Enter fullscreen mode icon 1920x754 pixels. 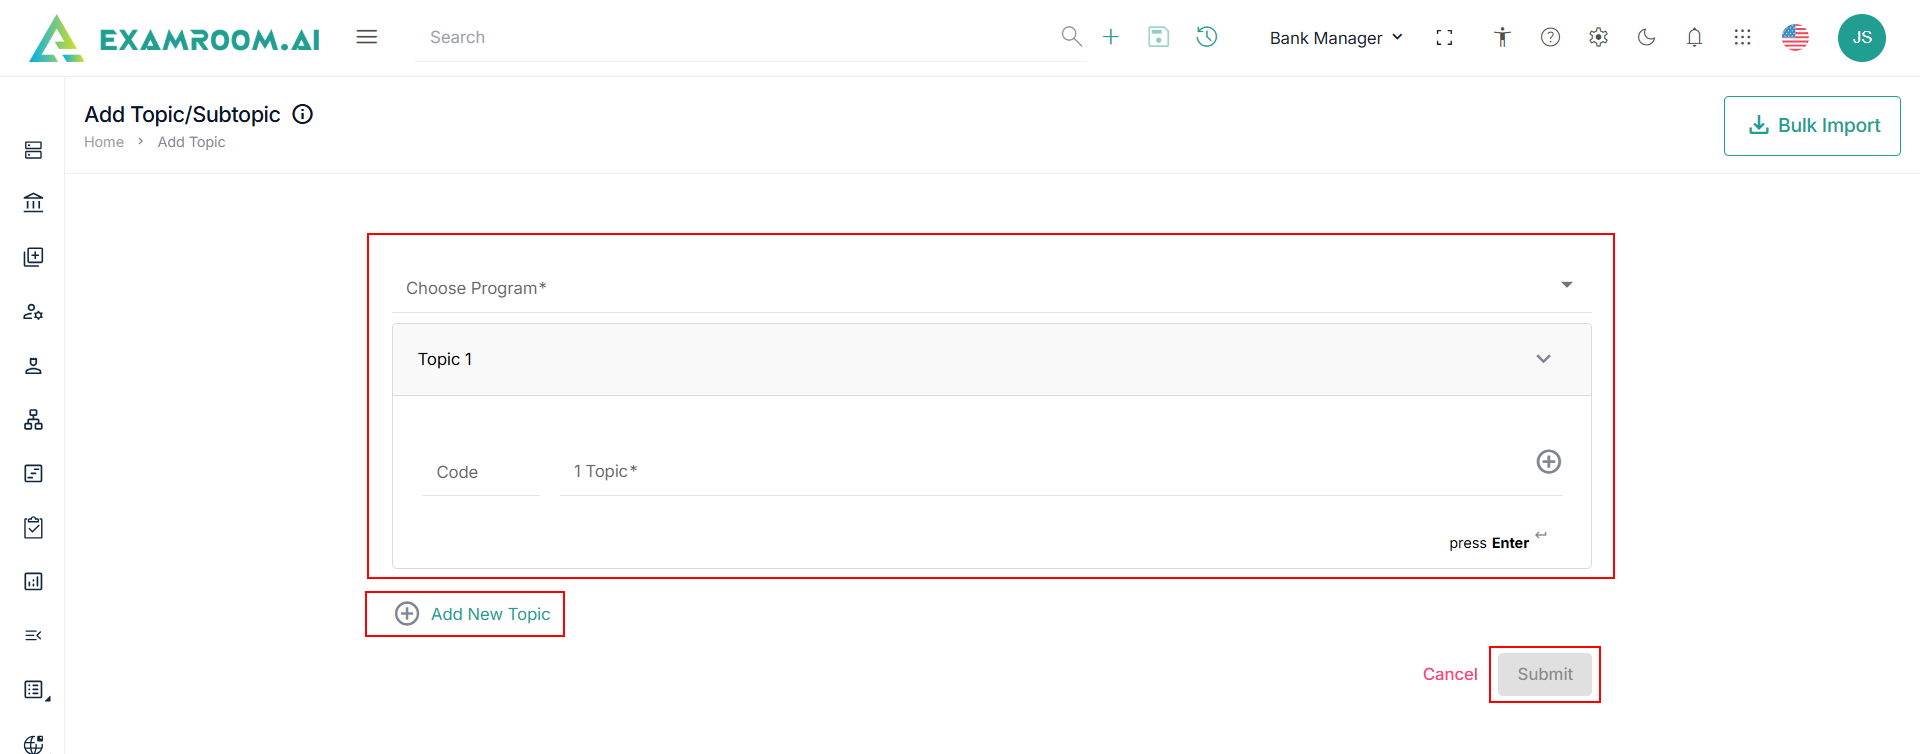pos(1444,37)
